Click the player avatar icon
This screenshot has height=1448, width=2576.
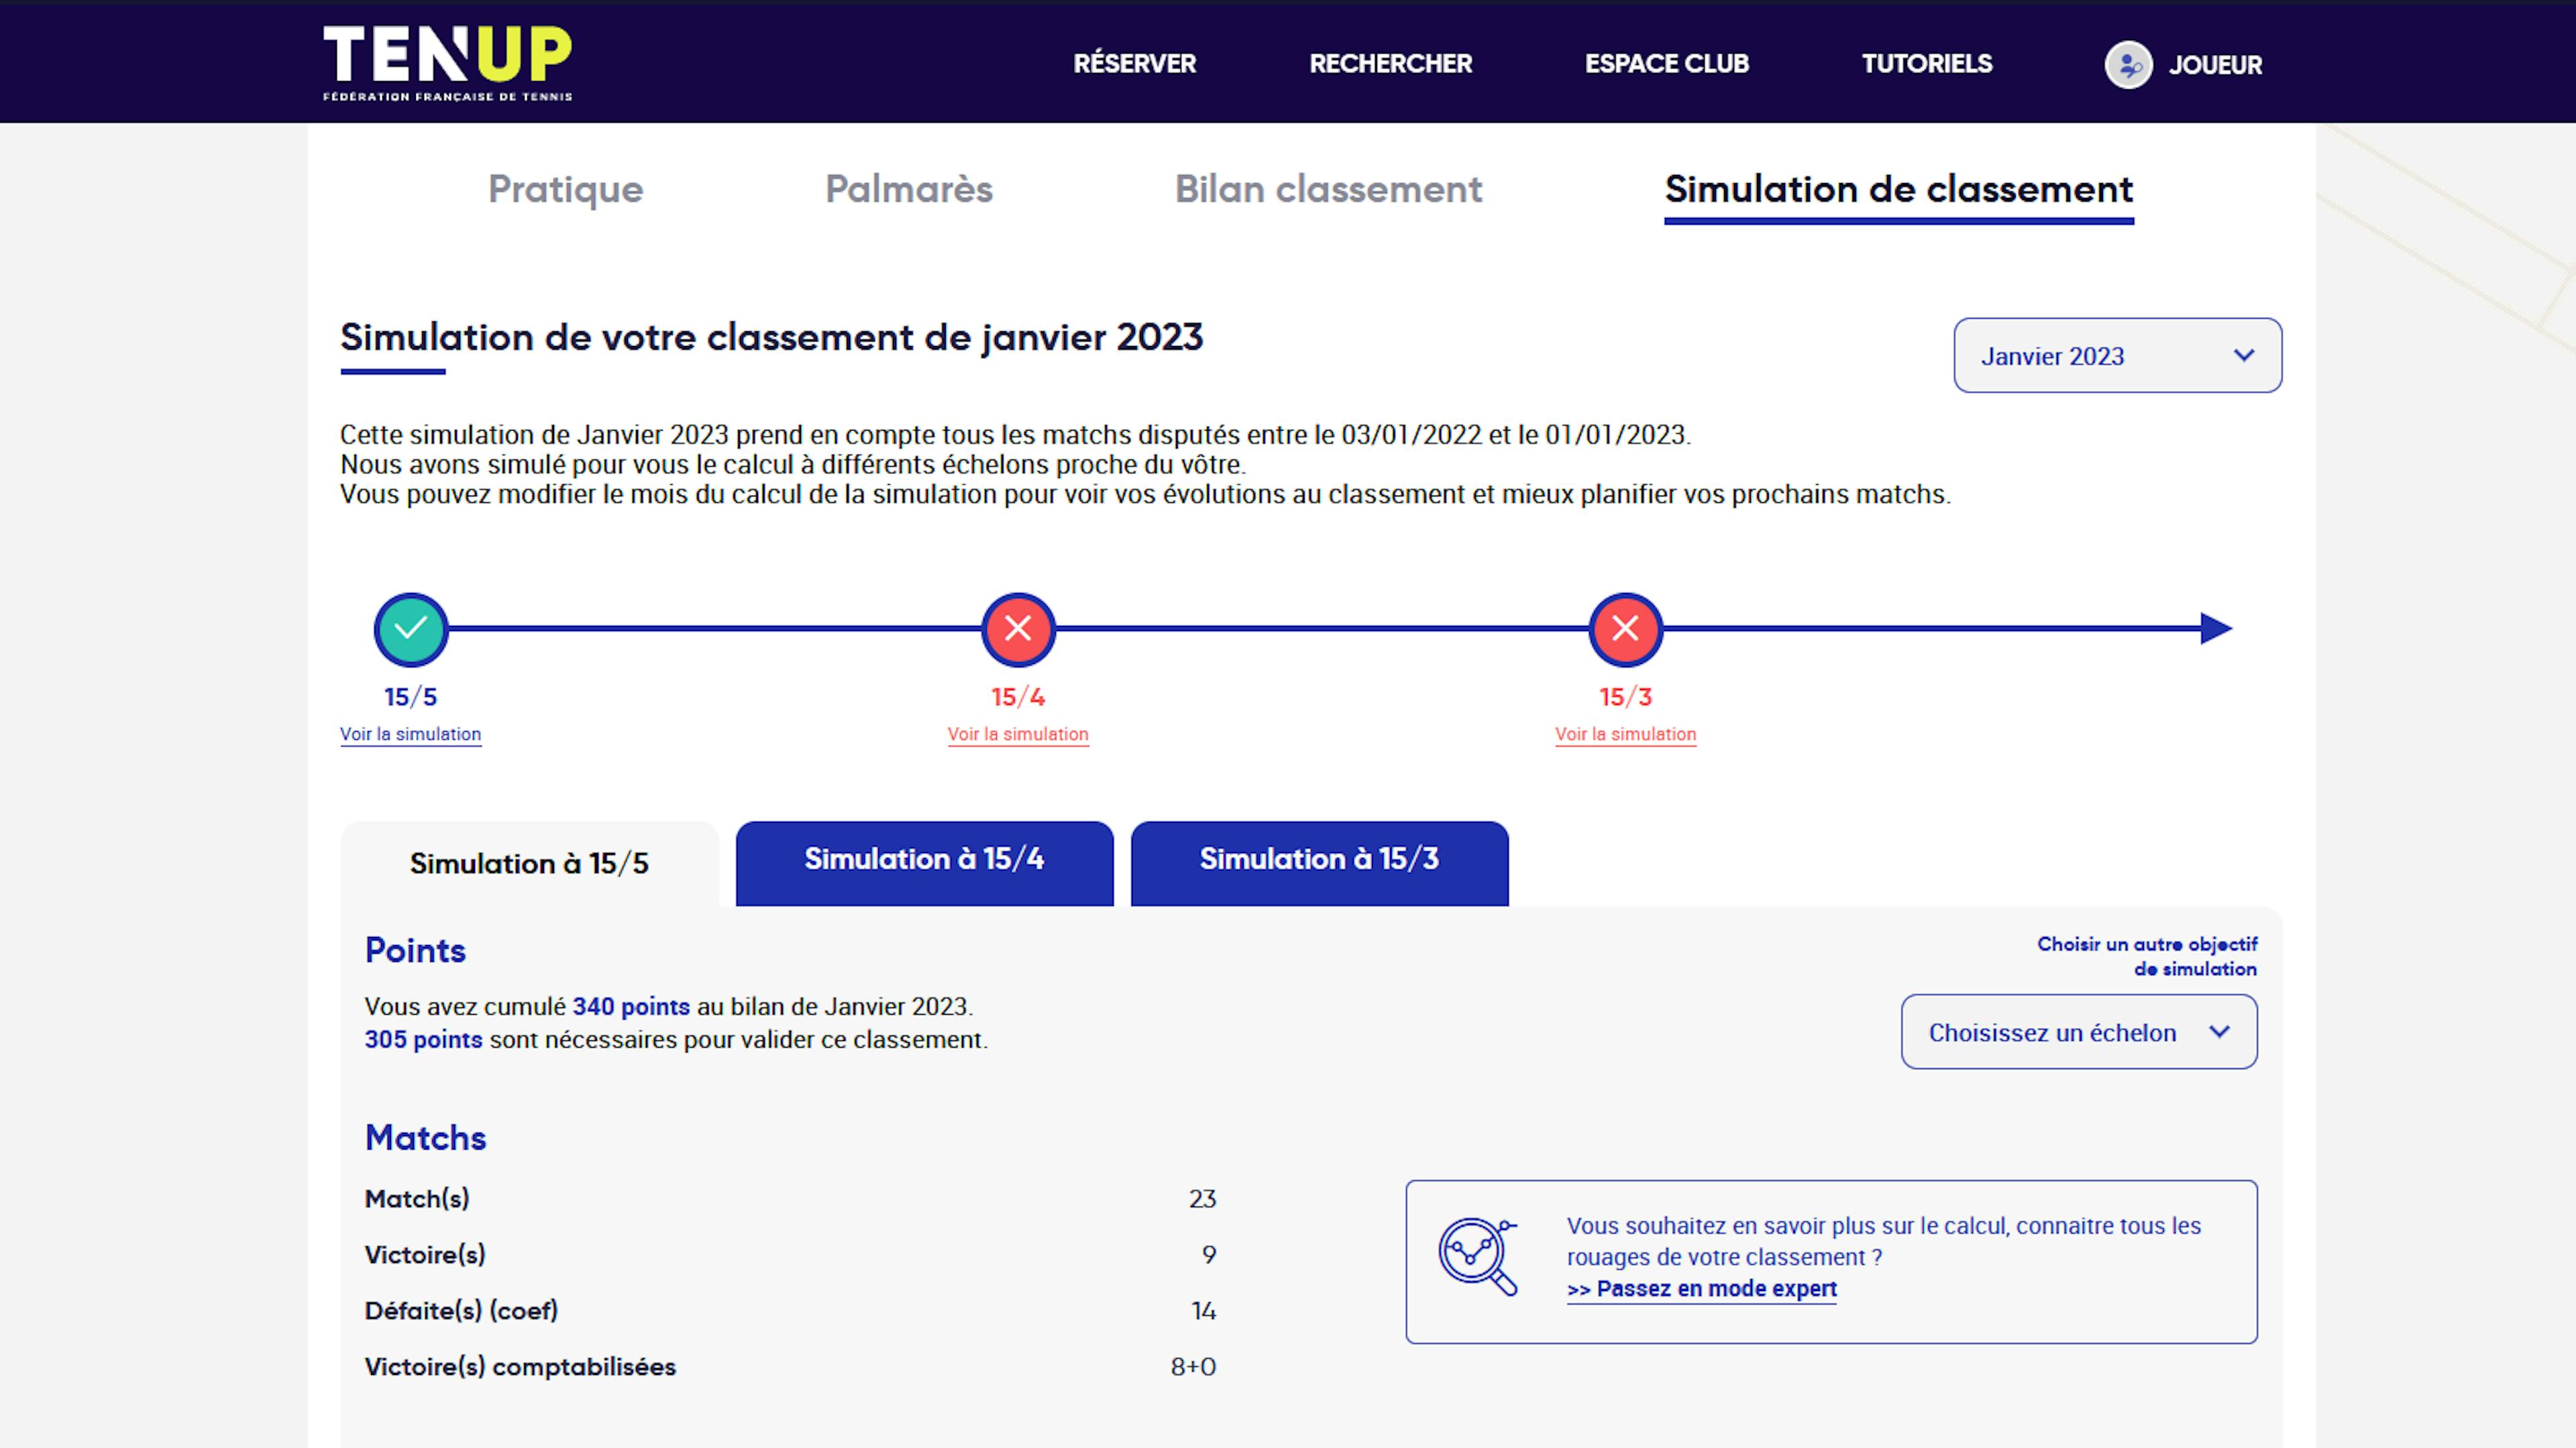[x=2128, y=65]
